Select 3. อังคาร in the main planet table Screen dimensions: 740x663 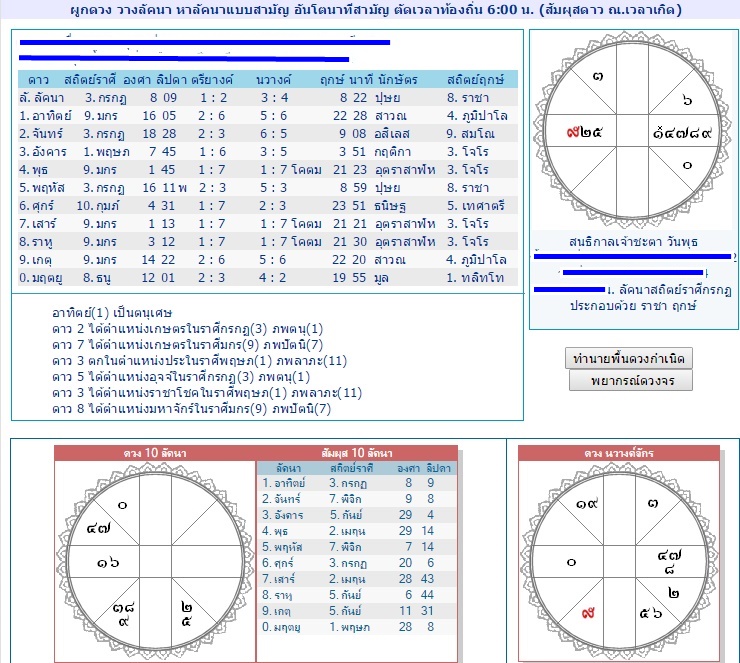click(x=43, y=151)
